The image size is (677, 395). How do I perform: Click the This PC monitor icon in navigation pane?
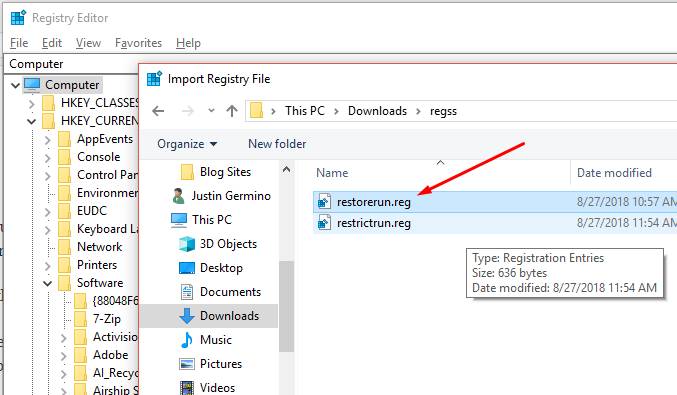179,220
